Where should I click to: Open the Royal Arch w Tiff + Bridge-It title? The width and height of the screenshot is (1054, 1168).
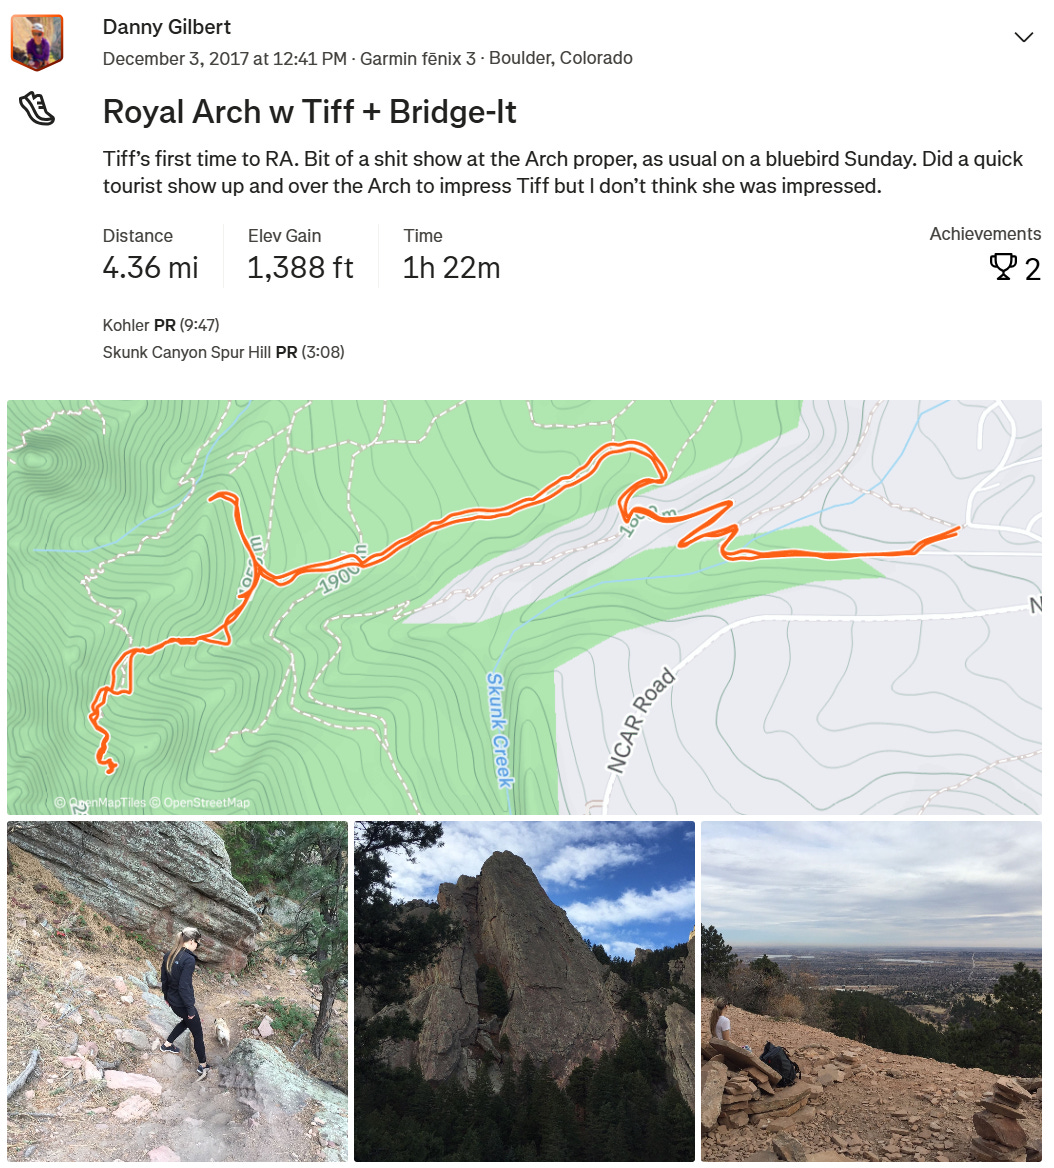coord(309,112)
